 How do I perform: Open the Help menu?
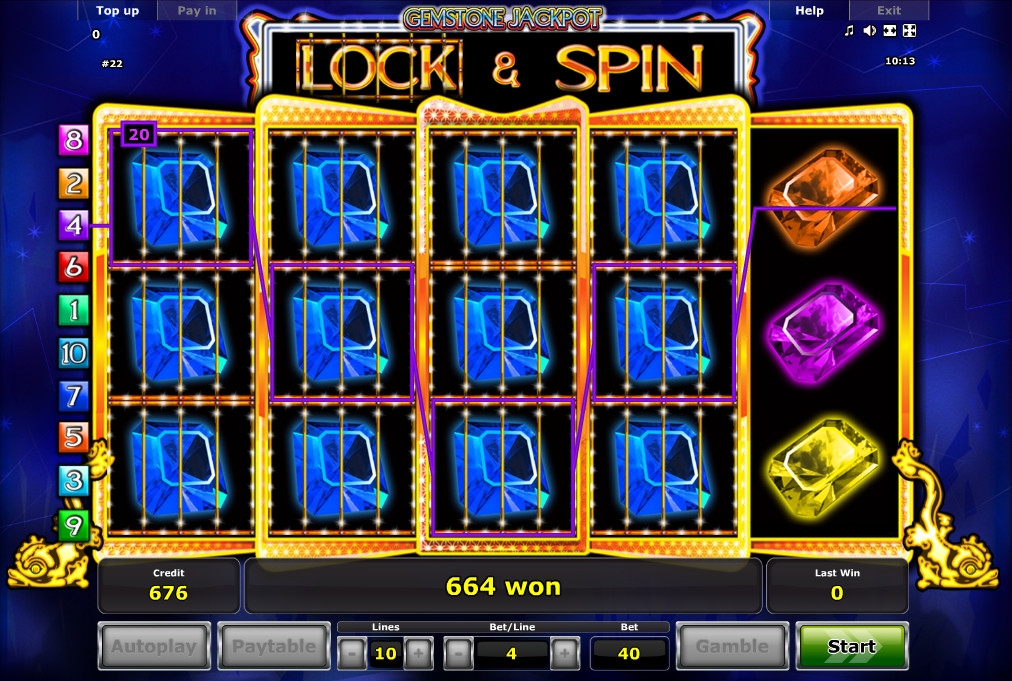tap(809, 10)
